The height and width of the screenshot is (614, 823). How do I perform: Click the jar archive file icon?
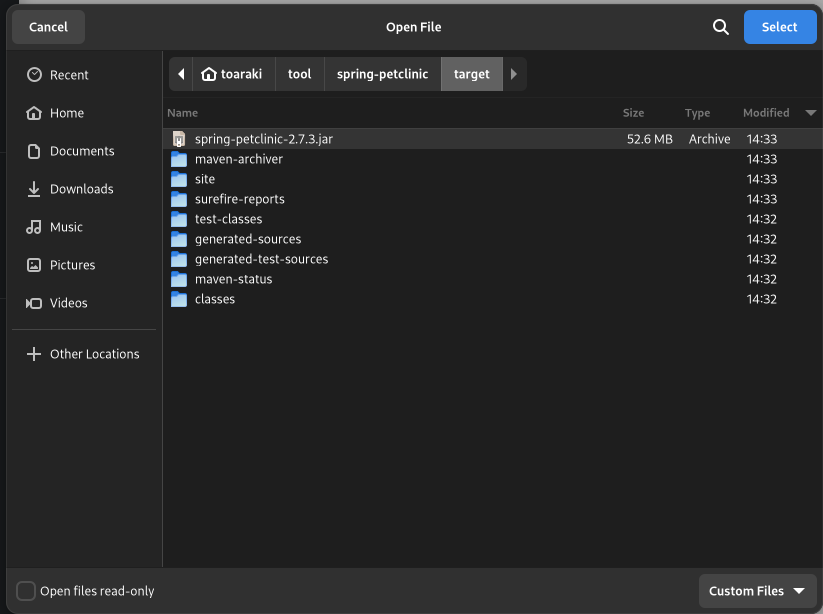pyautogui.click(x=179, y=139)
